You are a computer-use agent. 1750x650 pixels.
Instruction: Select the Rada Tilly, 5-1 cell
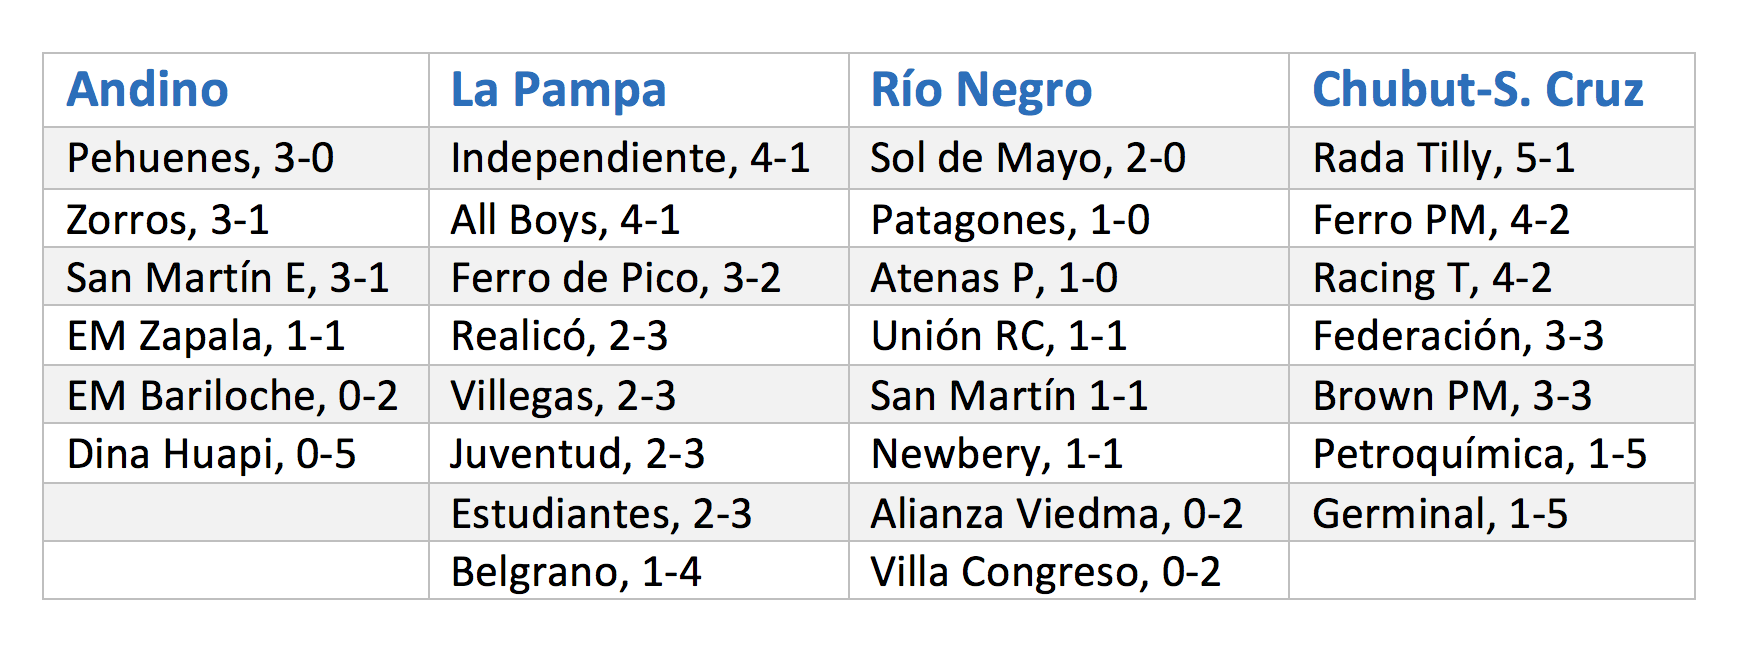point(1492,158)
